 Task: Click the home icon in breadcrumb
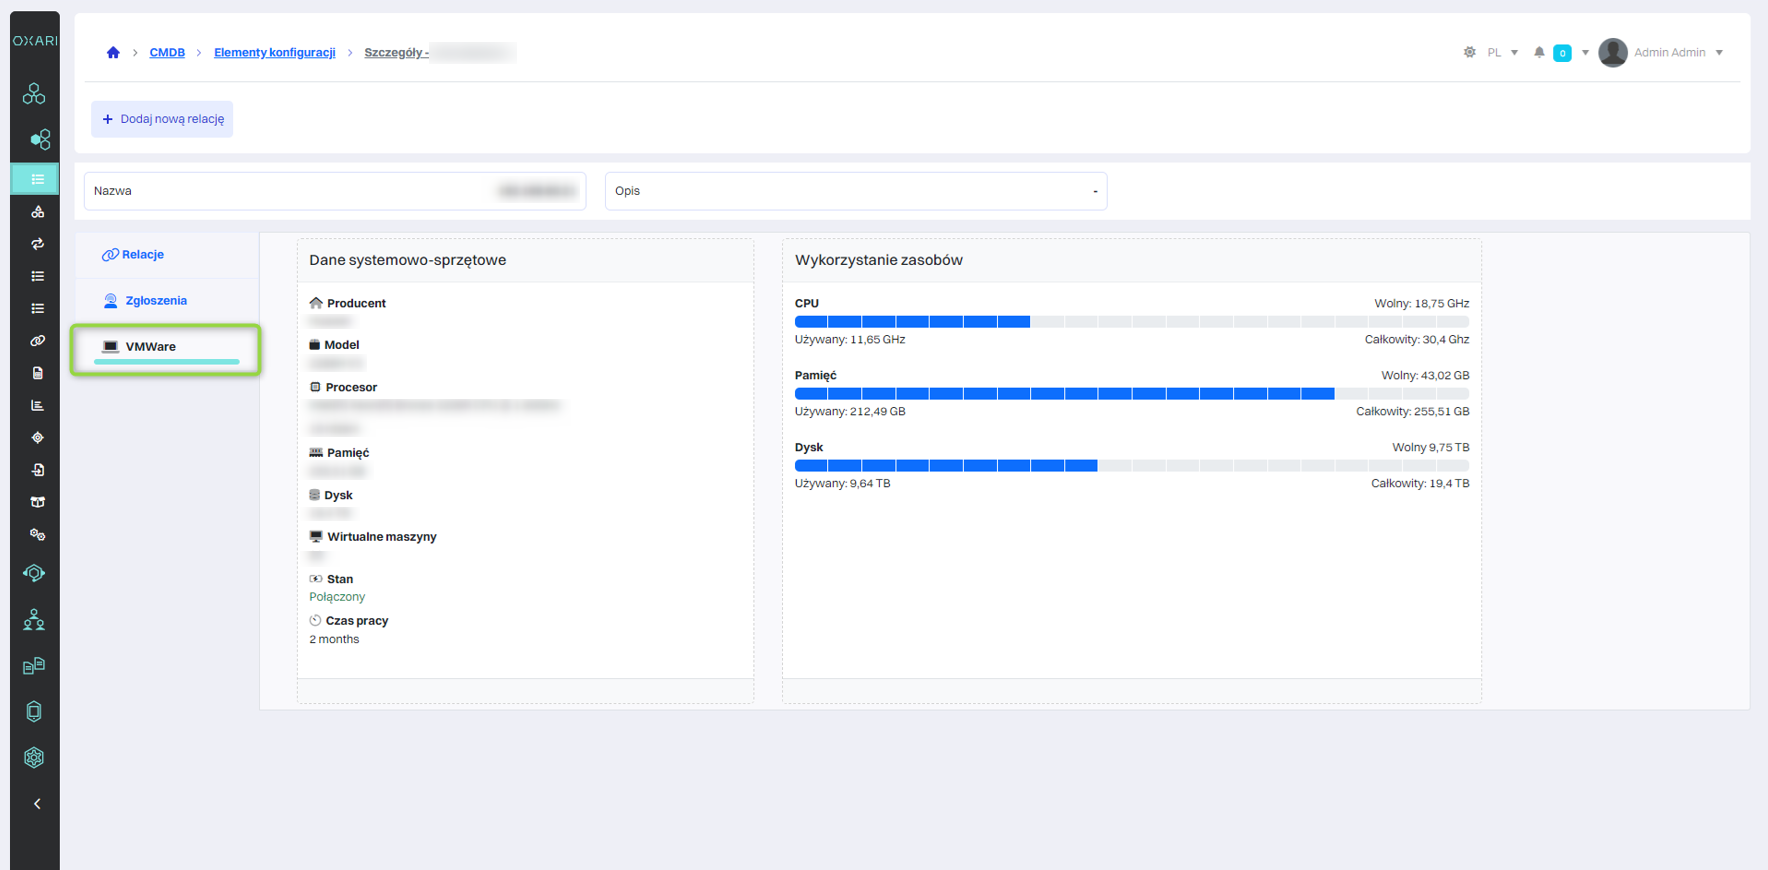tap(113, 53)
